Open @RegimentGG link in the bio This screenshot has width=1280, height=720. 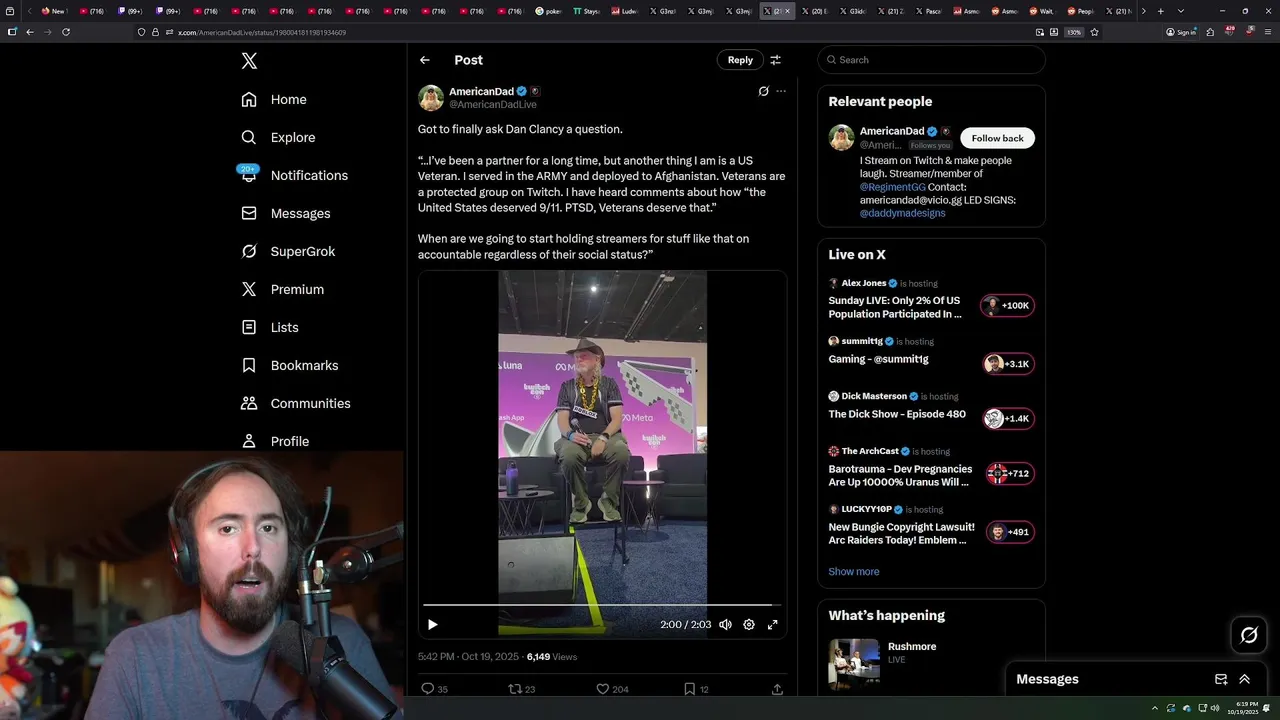[x=892, y=187]
